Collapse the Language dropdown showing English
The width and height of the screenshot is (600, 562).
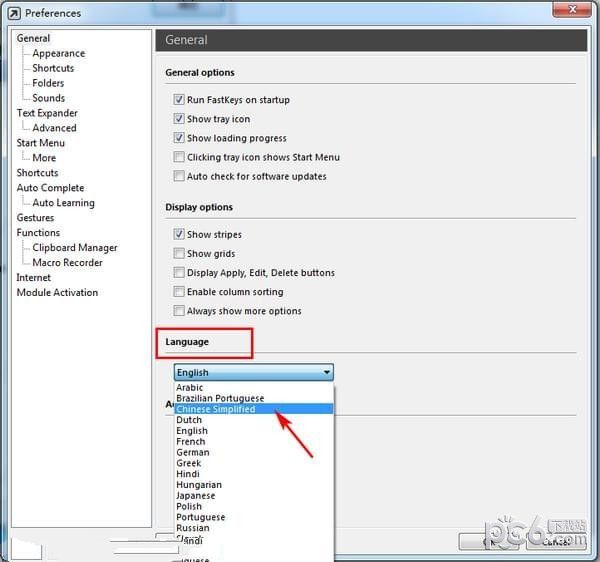[254, 372]
